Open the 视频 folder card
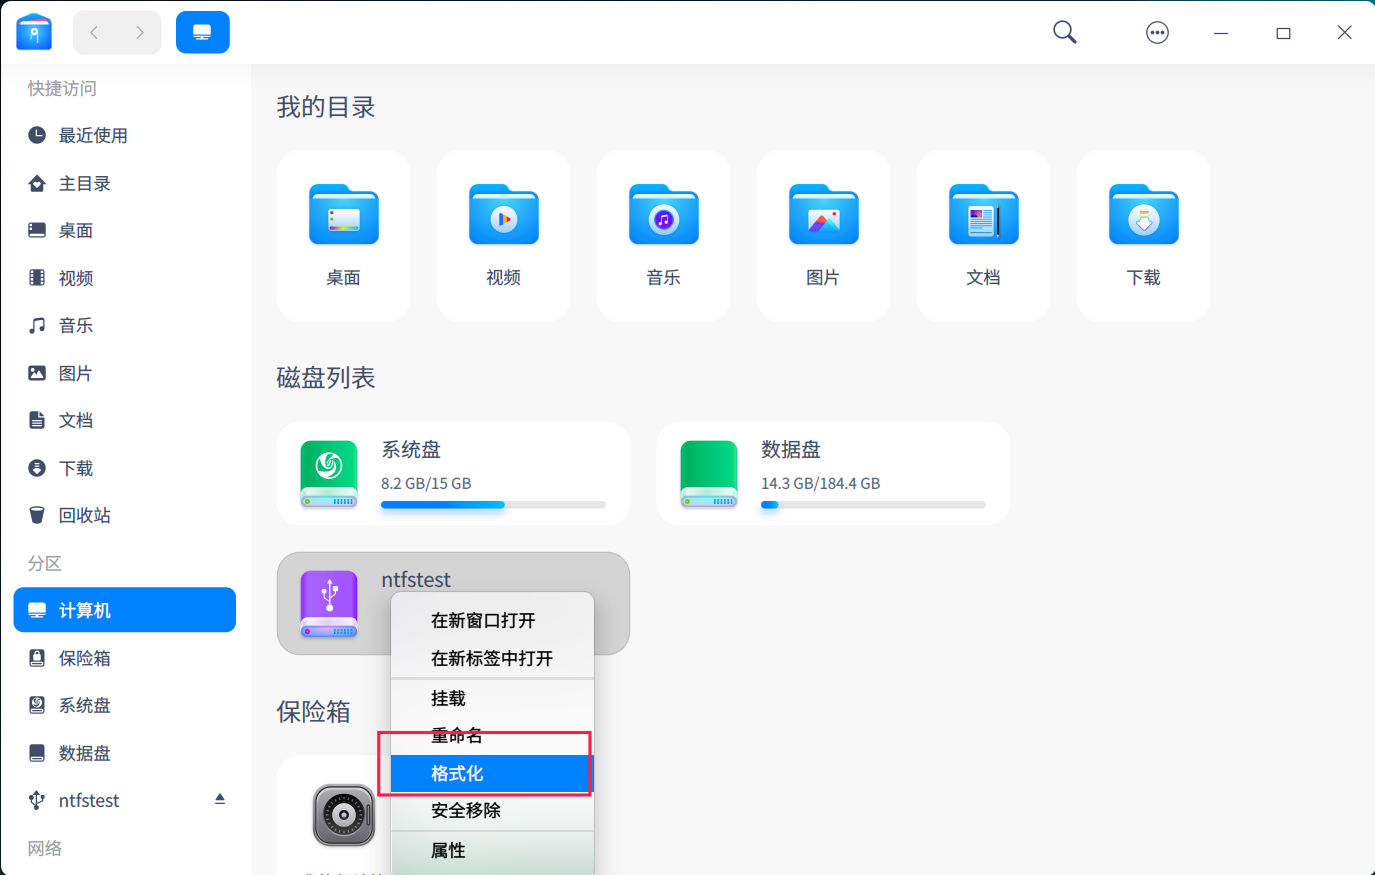This screenshot has width=1375, height=875. point(503,236)
